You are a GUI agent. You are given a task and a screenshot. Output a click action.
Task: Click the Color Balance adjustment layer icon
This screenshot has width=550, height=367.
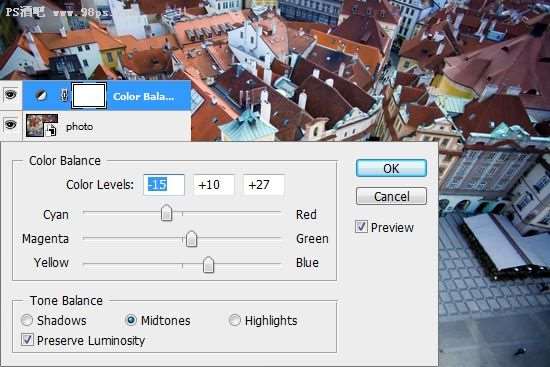point(41,95)
